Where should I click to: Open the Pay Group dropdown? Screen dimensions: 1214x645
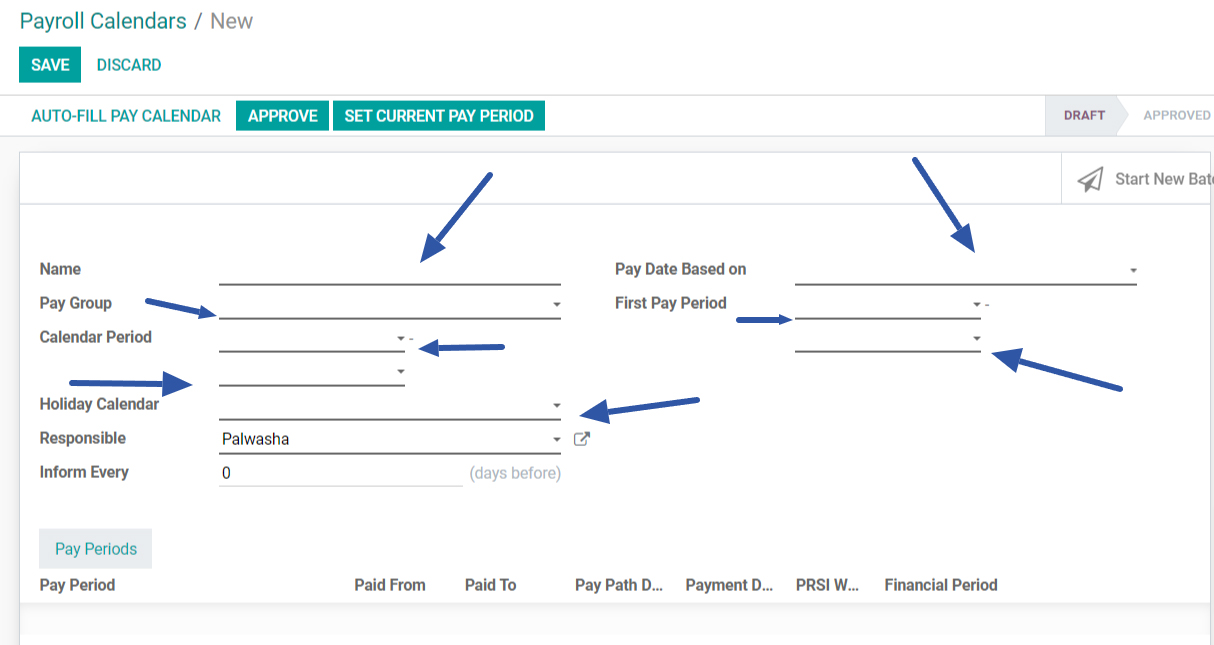pyautogui.click(x=557, y=303)
